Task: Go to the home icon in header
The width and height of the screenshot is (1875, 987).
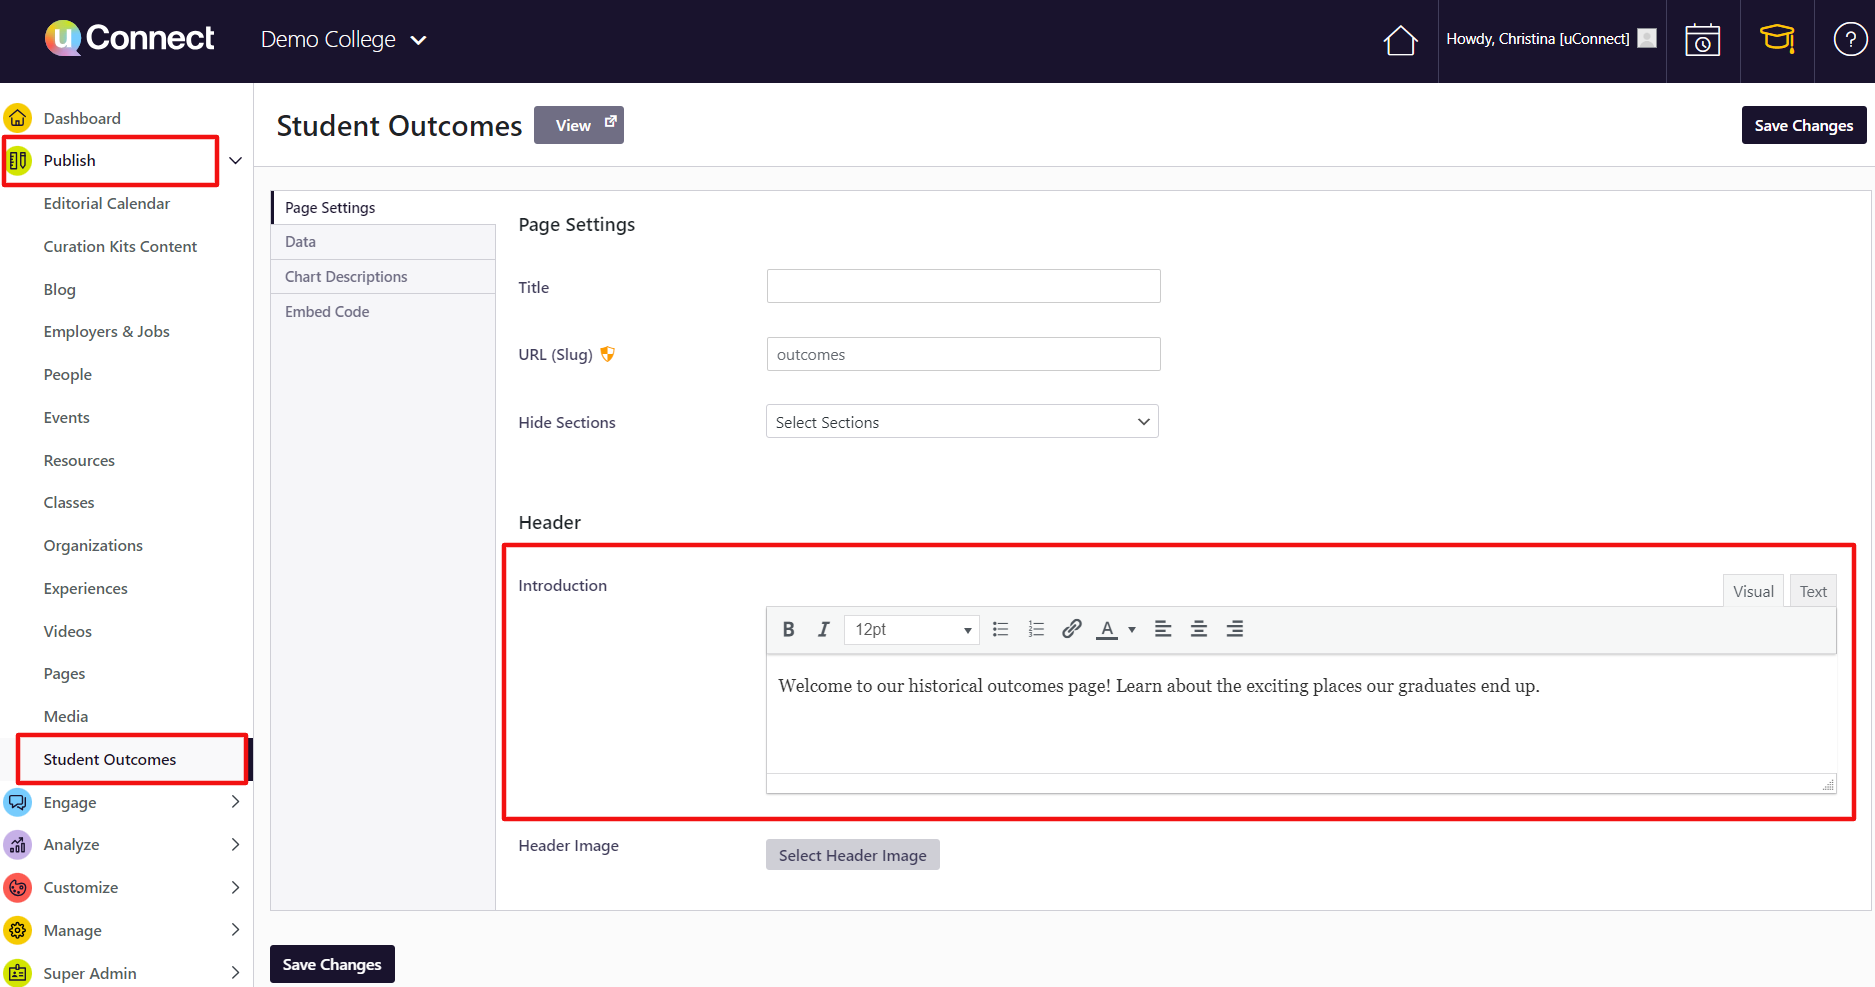Action: [x=1400, y=40]
